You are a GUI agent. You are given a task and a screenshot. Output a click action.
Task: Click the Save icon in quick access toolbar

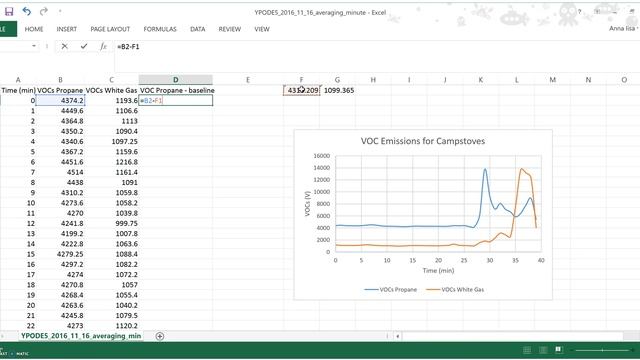pyautogui.click(x=9, y=11)
